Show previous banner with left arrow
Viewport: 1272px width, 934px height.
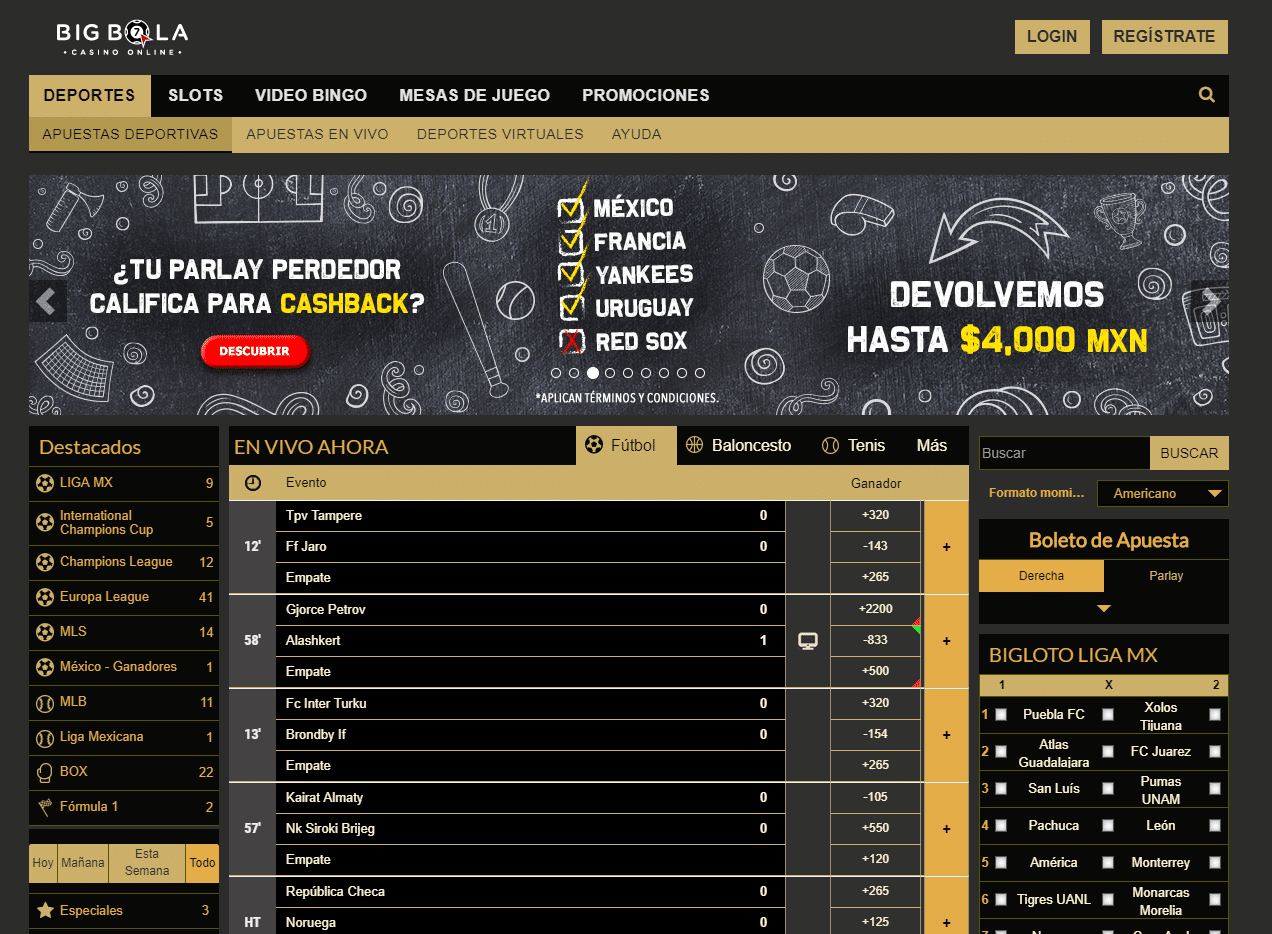tap(46, 300)
